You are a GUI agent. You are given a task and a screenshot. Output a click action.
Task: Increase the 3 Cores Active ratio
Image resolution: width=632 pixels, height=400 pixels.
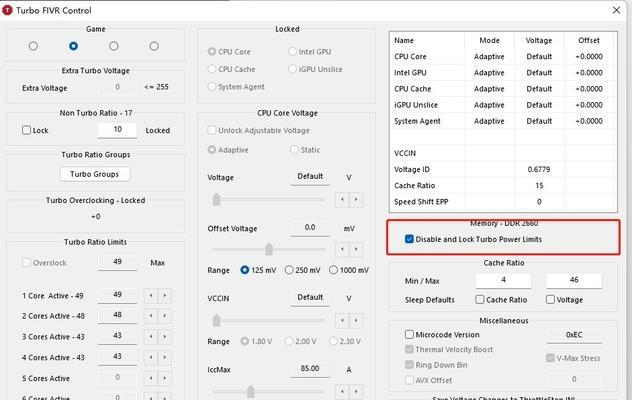tap(165, 337)
